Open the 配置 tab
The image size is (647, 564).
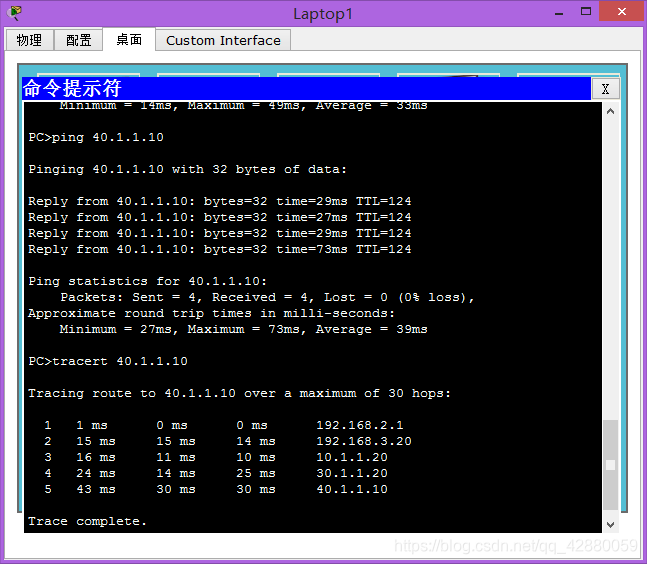point(78,40)
